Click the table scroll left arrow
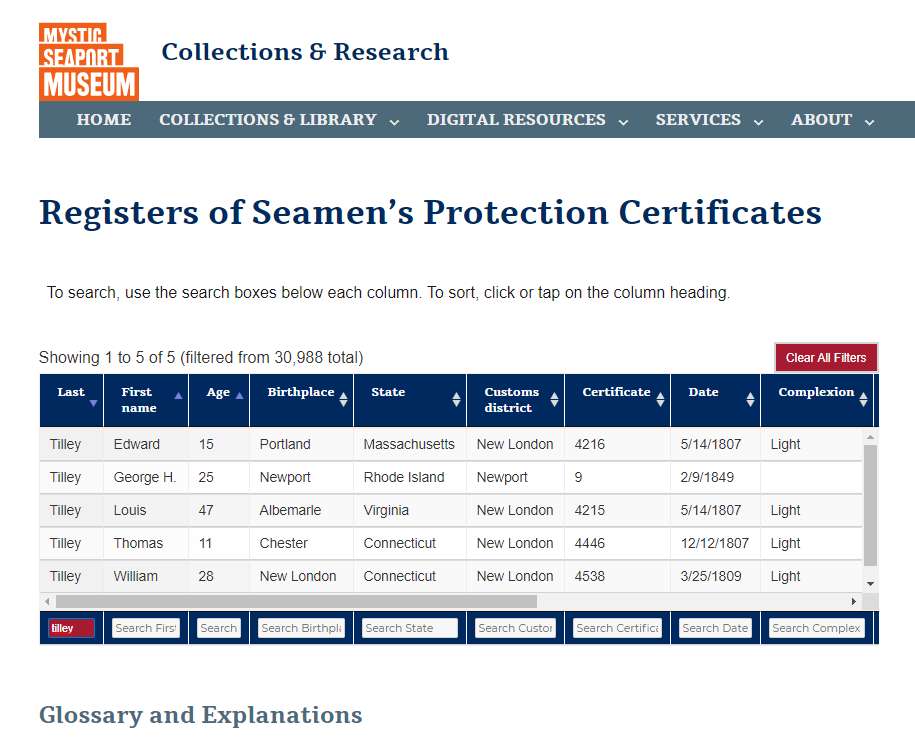The width and height of the screenshot is (915, 746). [x=47, y=601]
